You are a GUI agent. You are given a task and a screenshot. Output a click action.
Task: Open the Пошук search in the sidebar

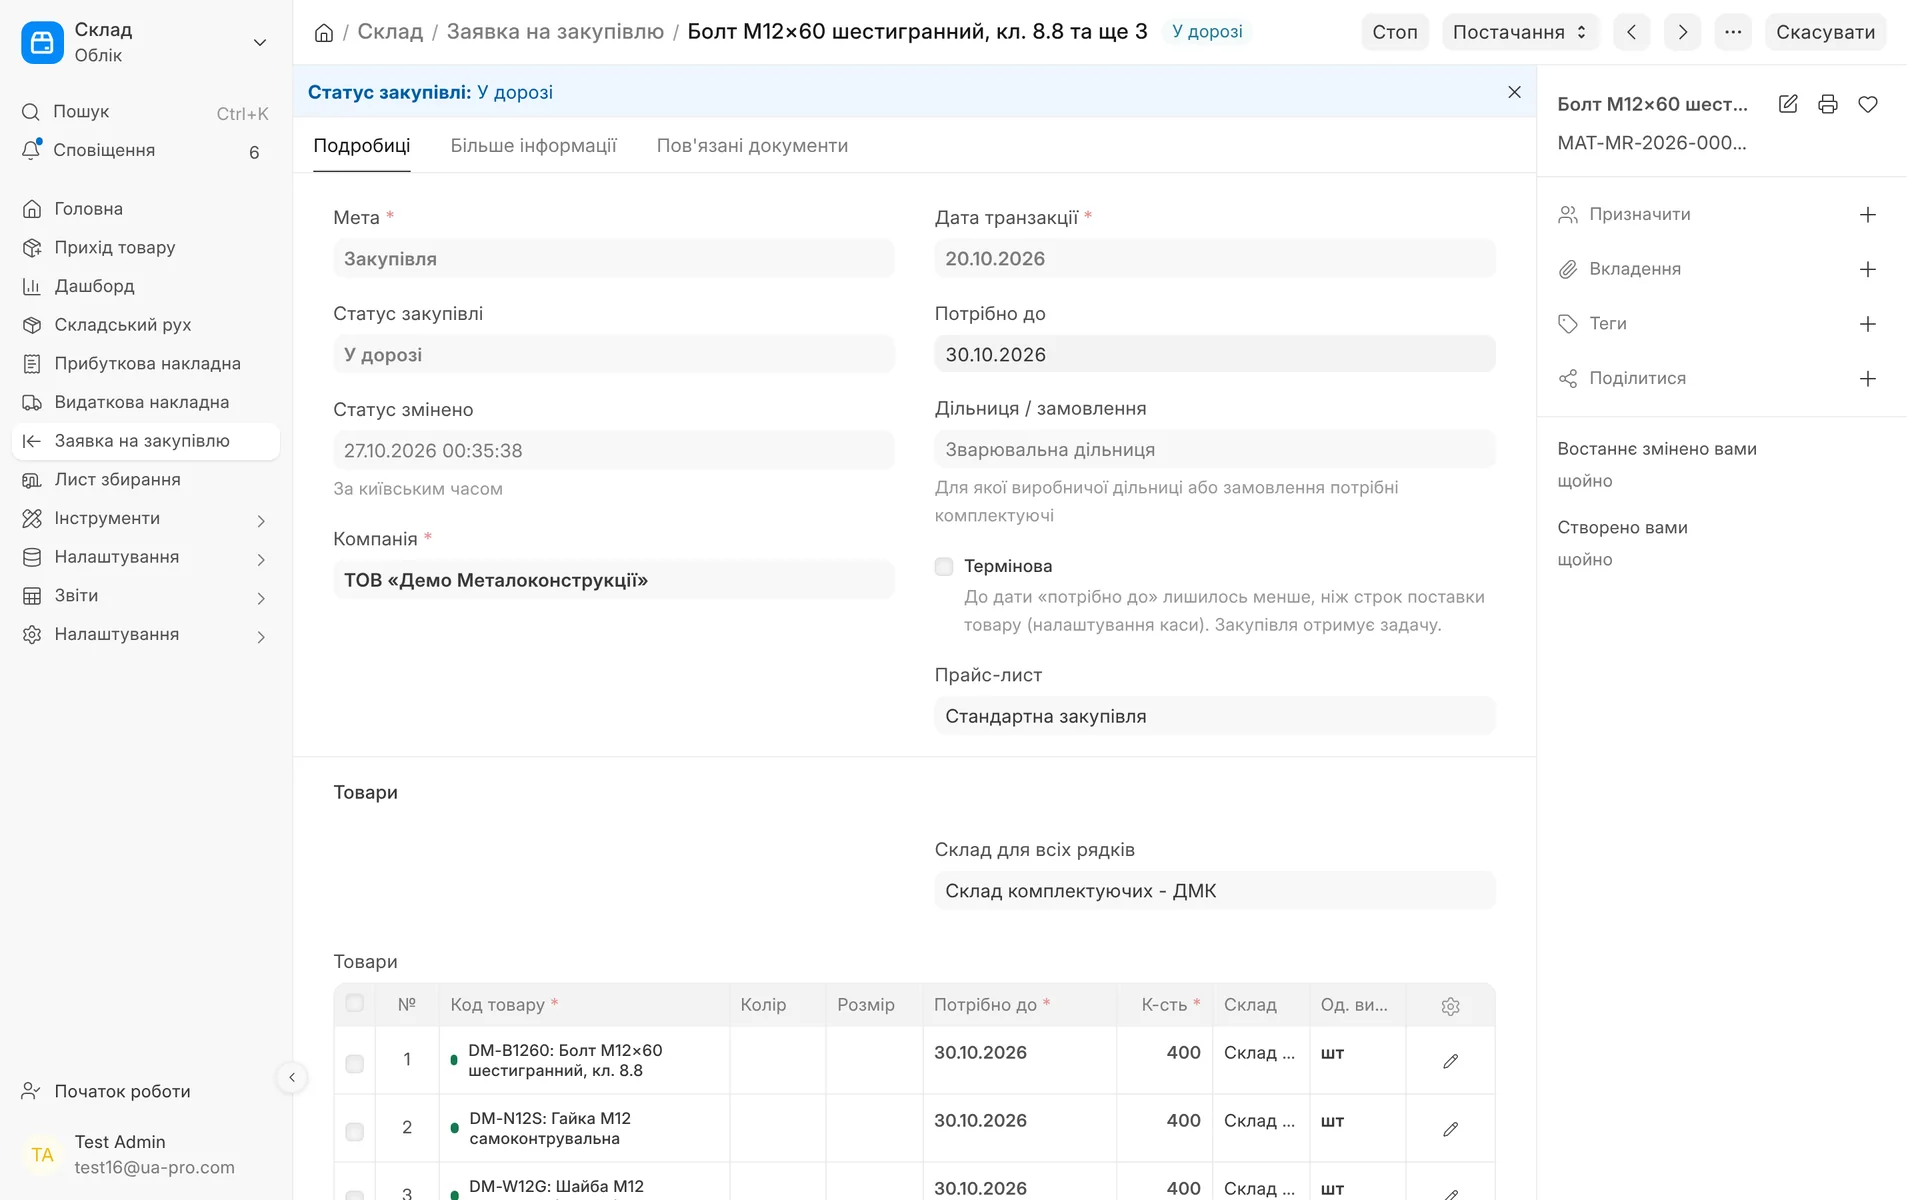click(148, 113)
